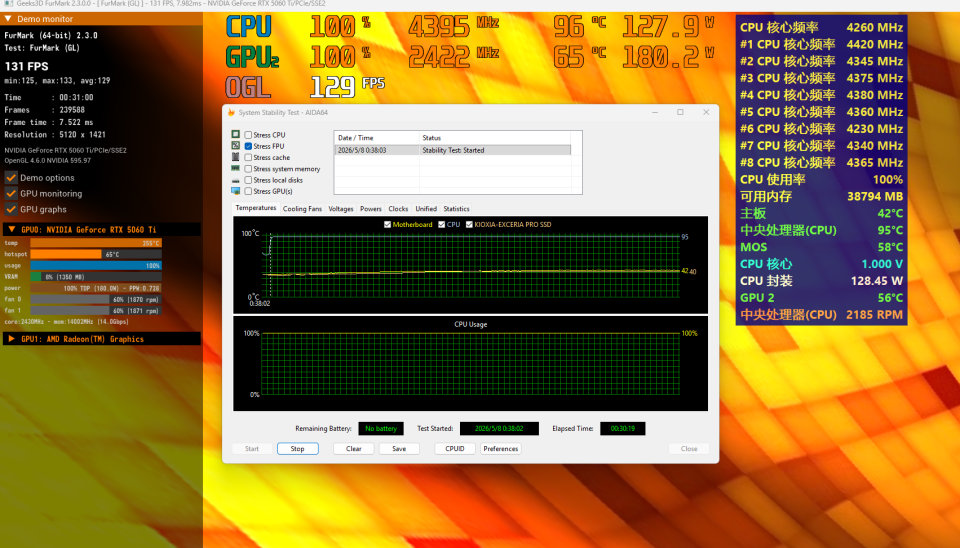Click the Test Started value field
Screen dimensions: 960x548
point(499,429)
